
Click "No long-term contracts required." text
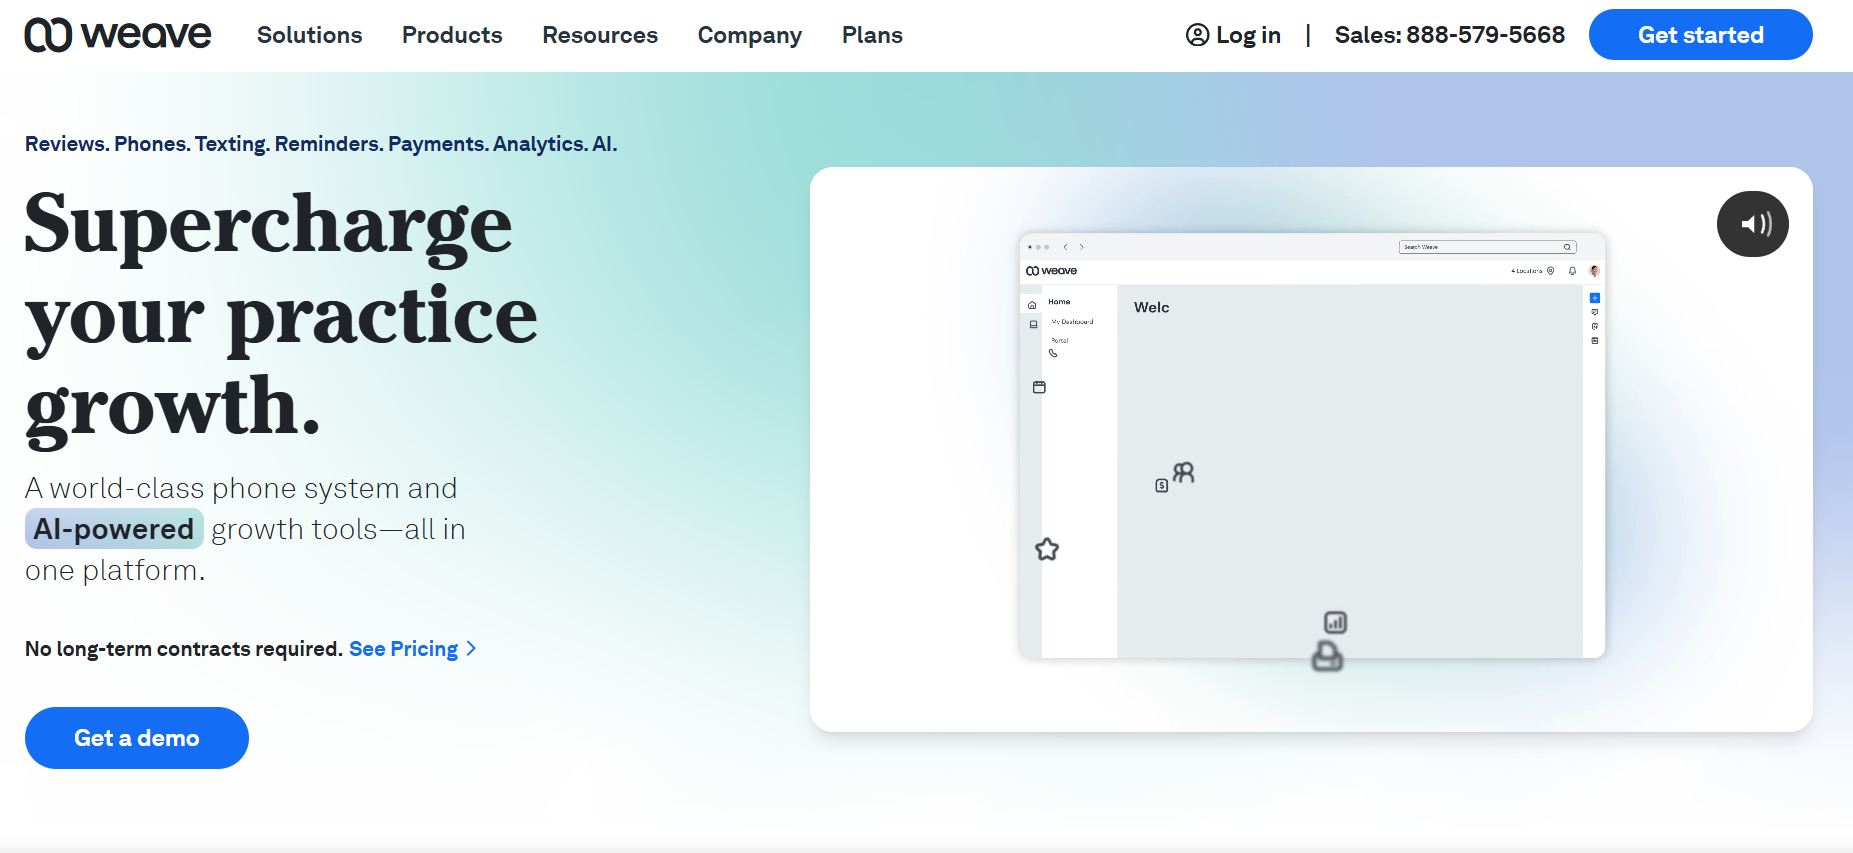[x=184, y=649]
